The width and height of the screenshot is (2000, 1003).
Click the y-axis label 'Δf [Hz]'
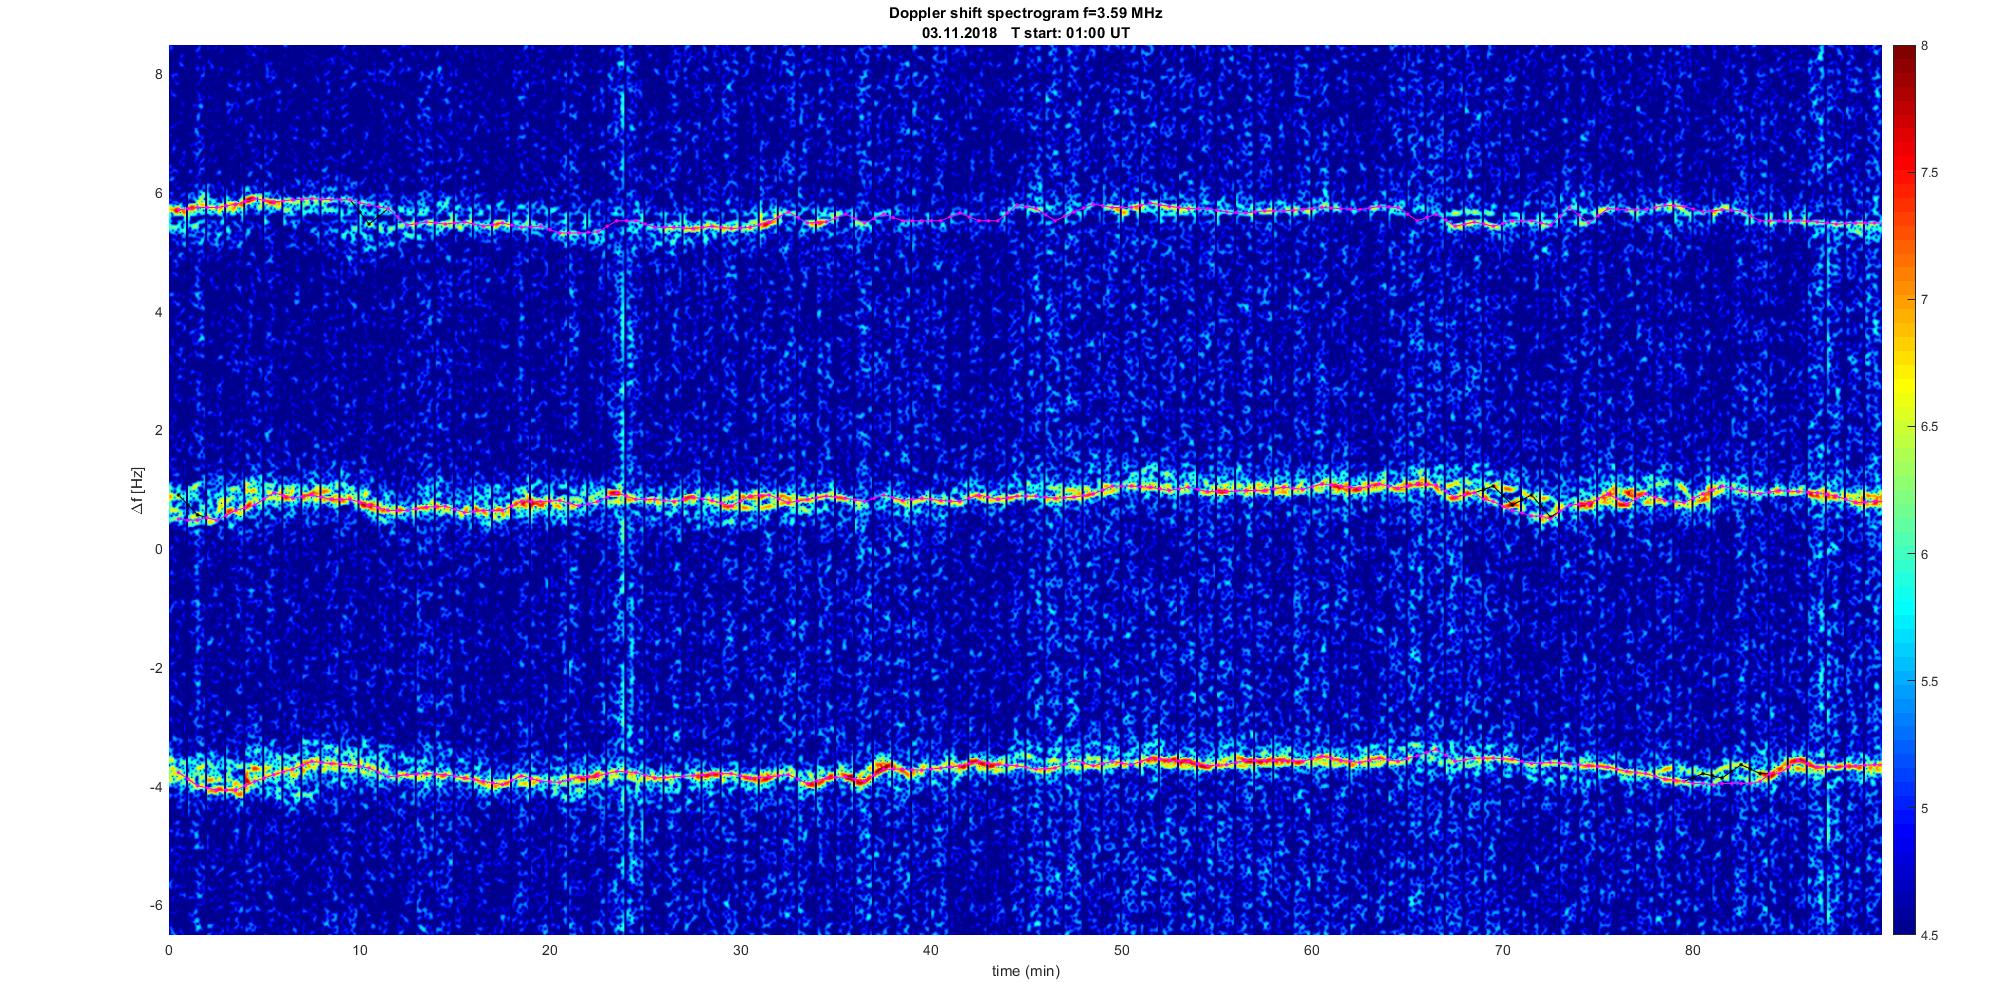[137, 490]
